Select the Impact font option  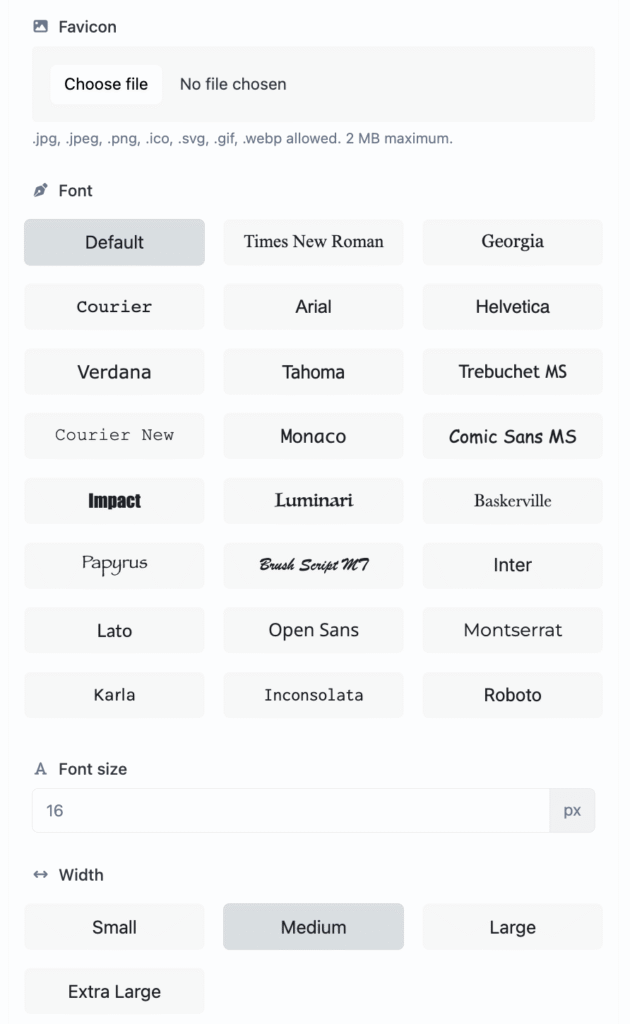pyautogui.click(x=114, y=501)
